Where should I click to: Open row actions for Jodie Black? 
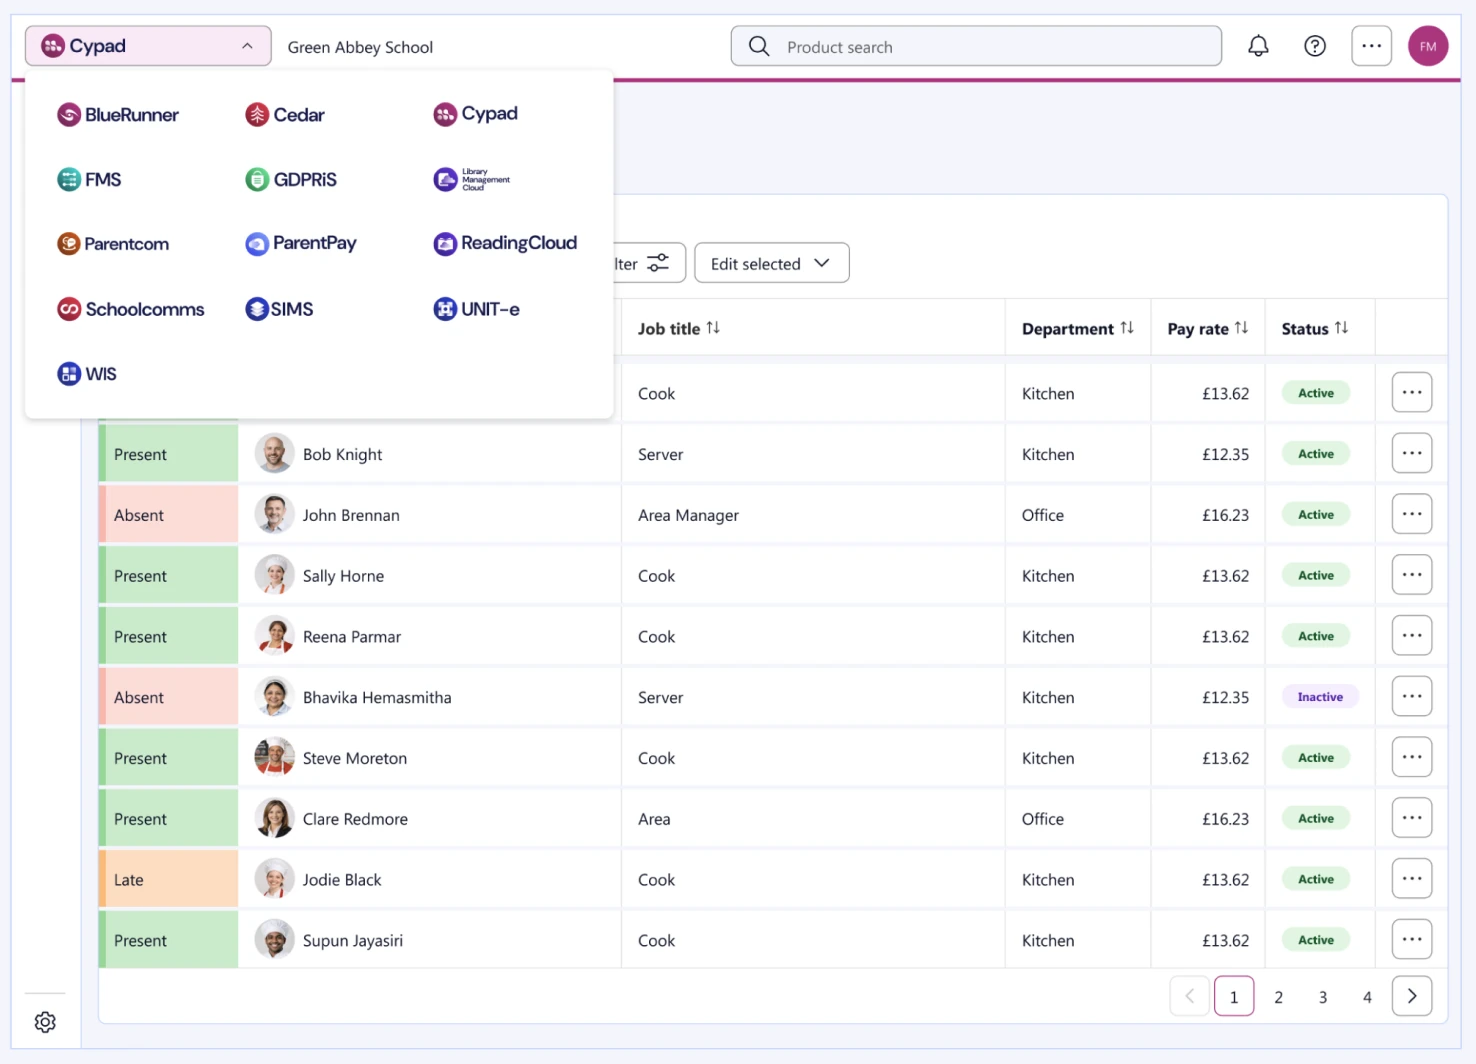1412,879
